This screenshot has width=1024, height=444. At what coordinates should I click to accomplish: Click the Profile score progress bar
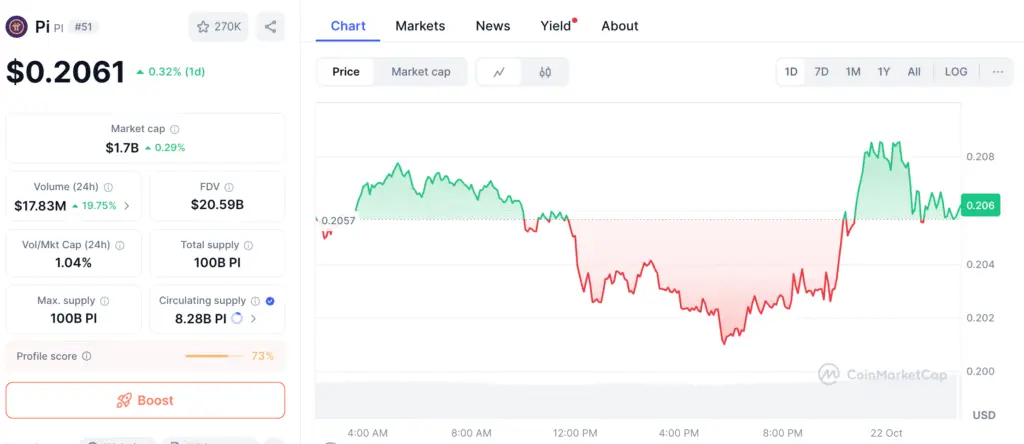click(x=214, y=356)
